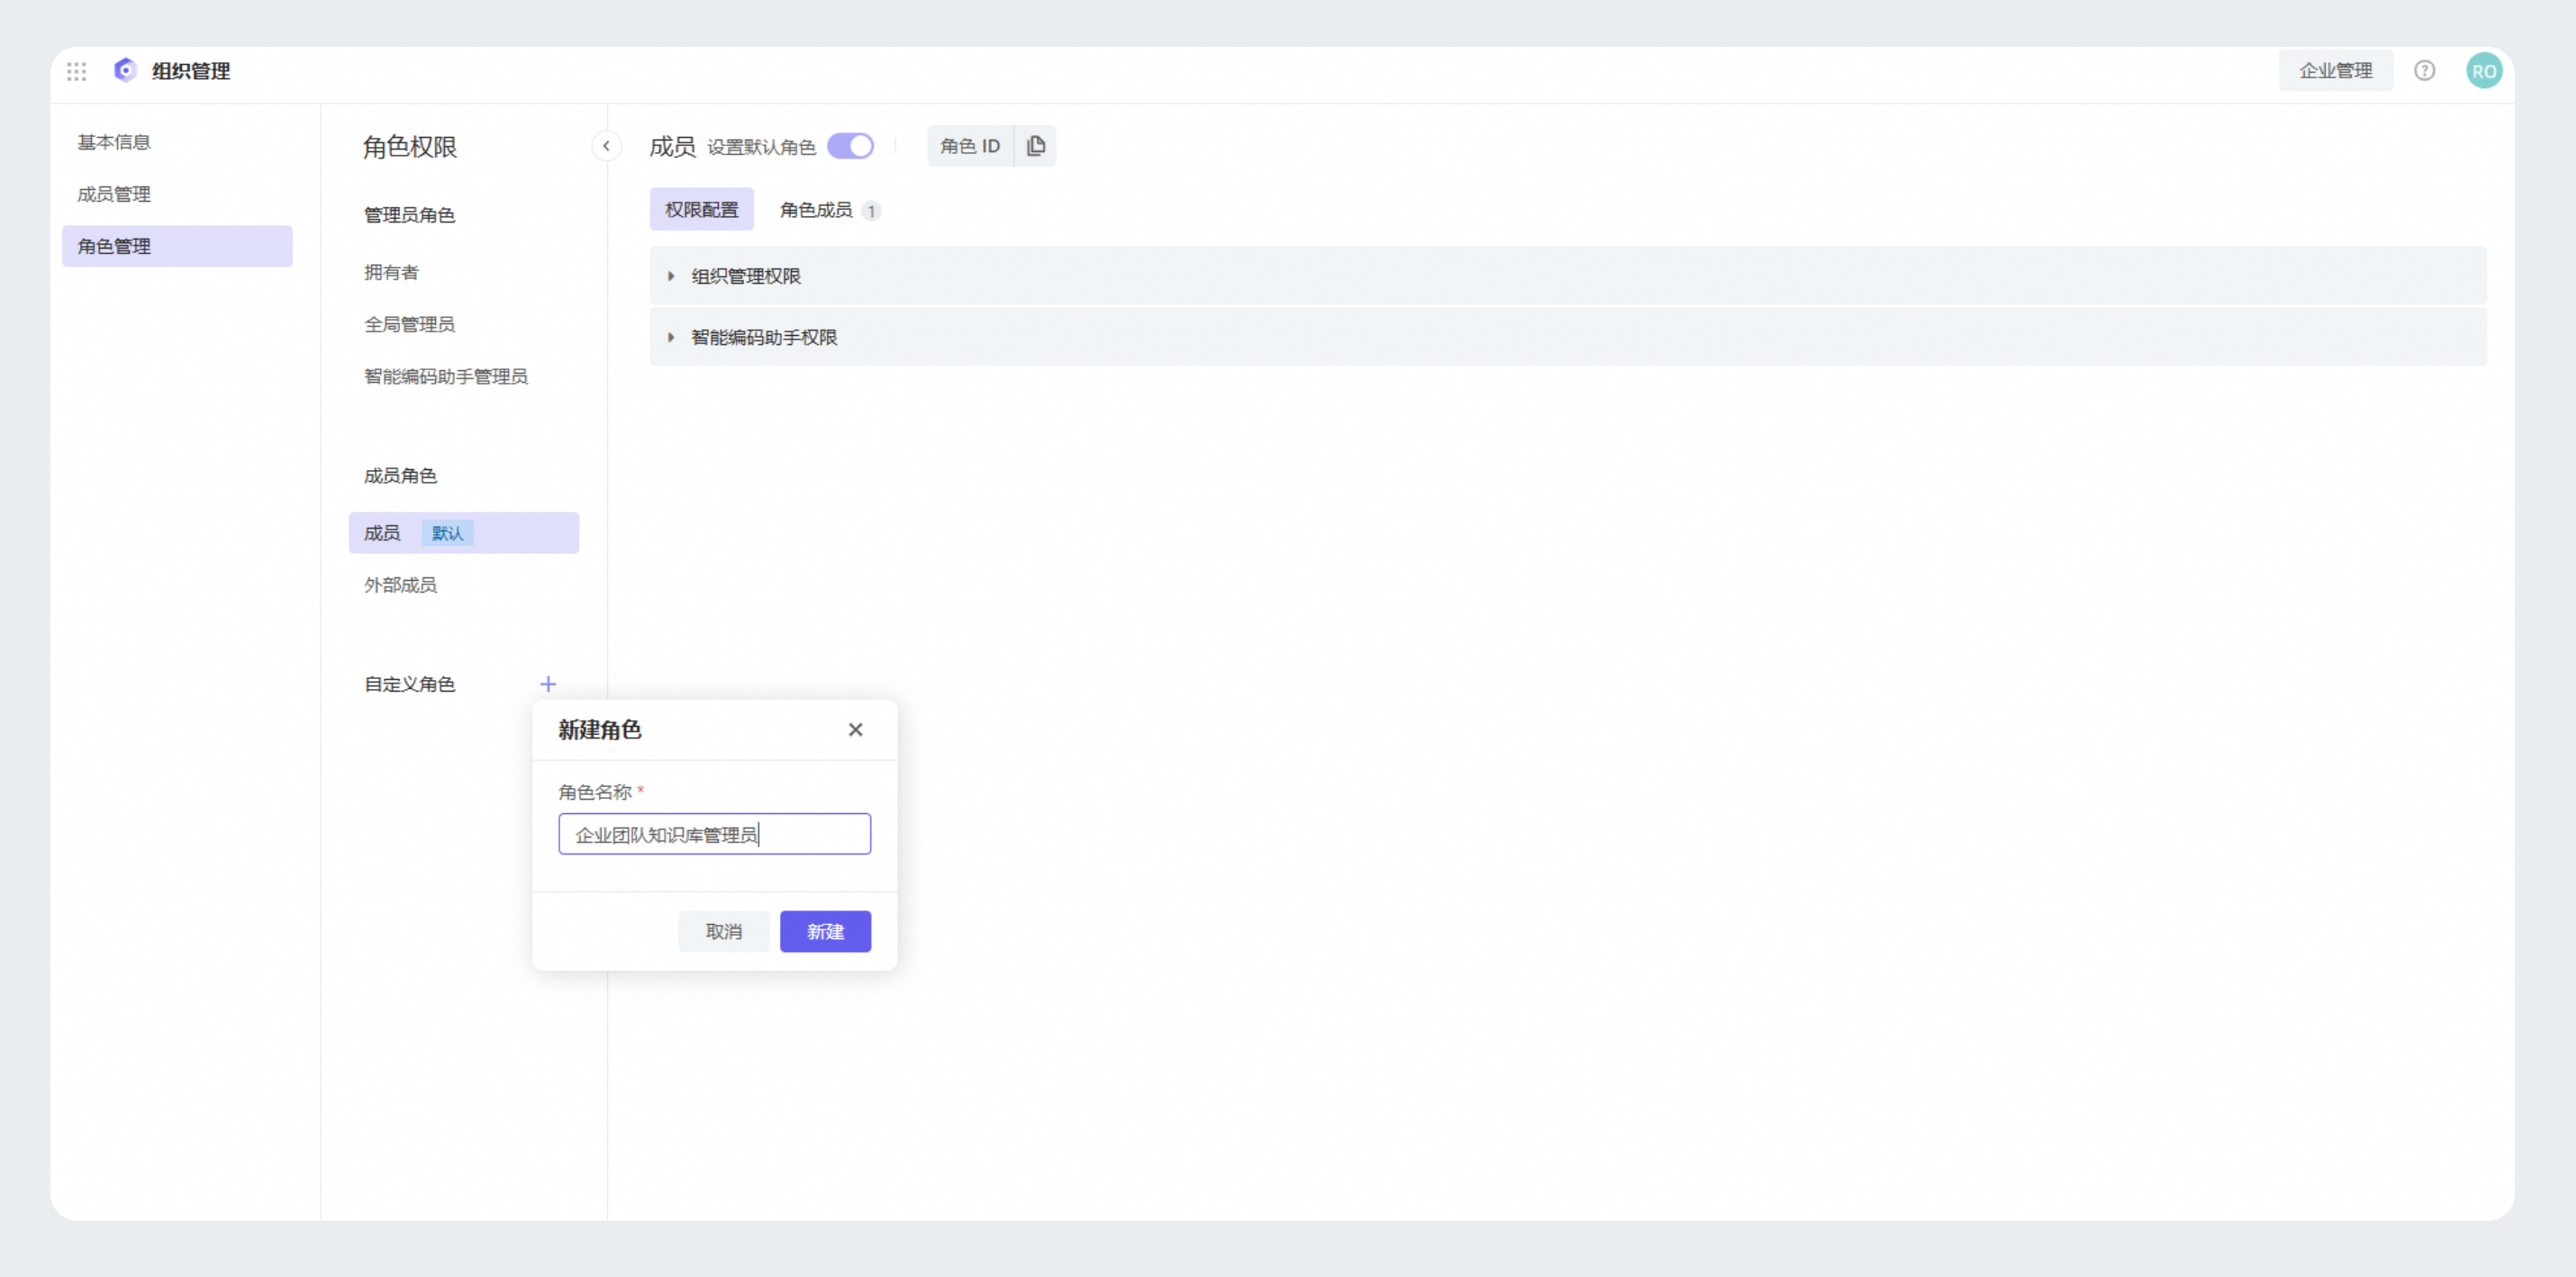Click the 新建 button in dialog

825,931
